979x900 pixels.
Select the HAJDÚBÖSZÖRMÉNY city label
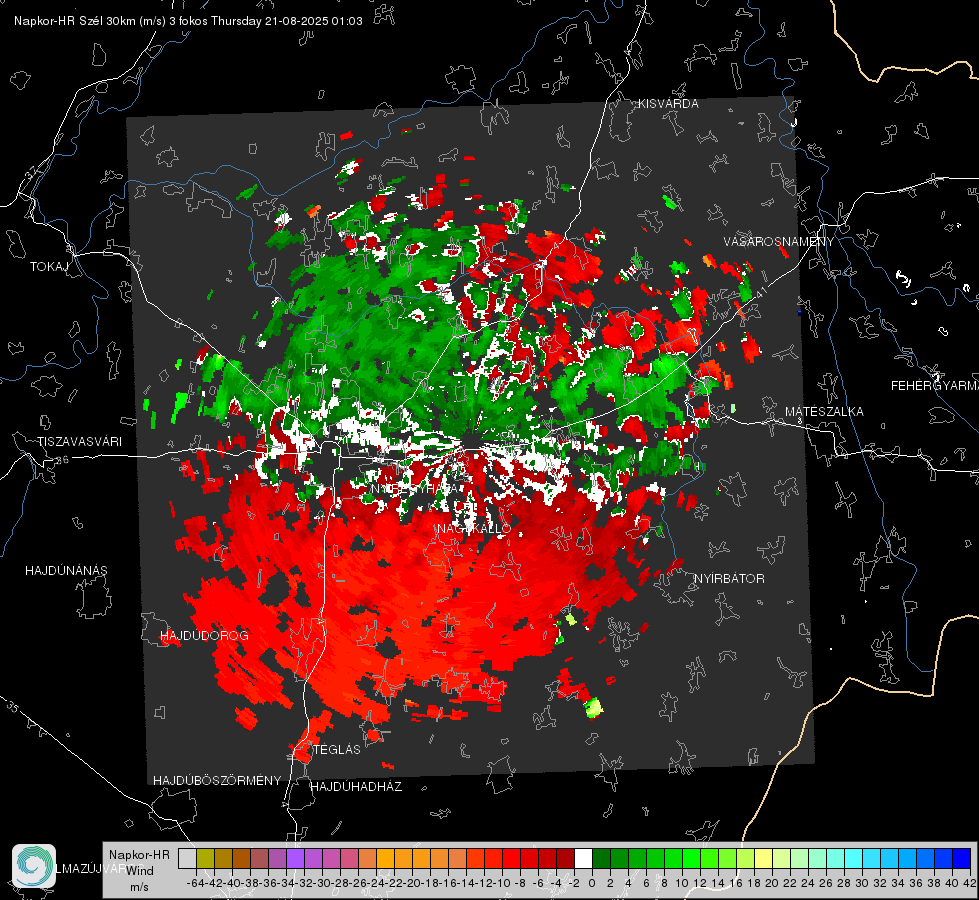click(x=217, y=781)
